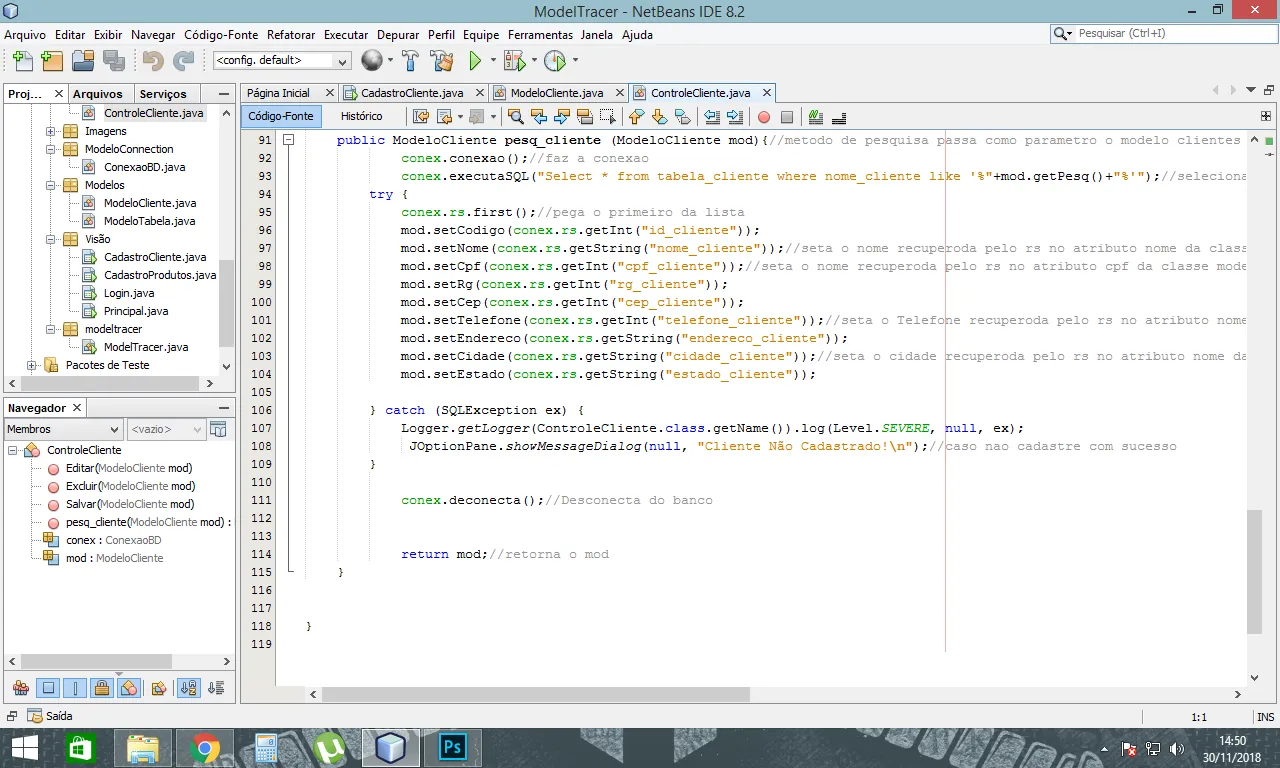Open the Refatorar menu
Image resolution: width=1280 pixels, height=768 pixels.
(291, 34)
